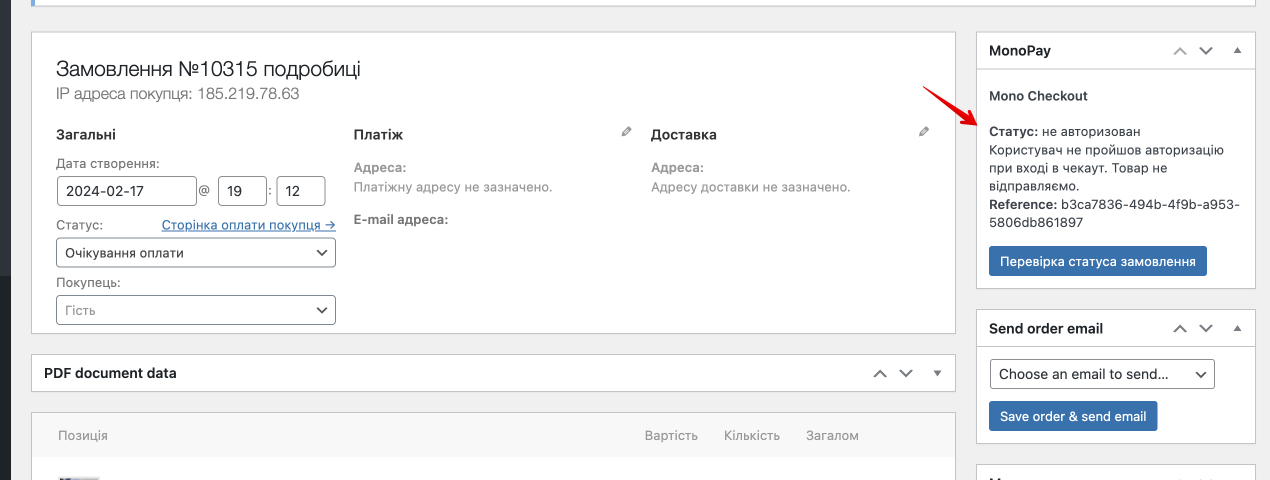The width and height of the screenshot is (1270, 480).
Task: Move Send order email panel up
Action: (1180, 328)
